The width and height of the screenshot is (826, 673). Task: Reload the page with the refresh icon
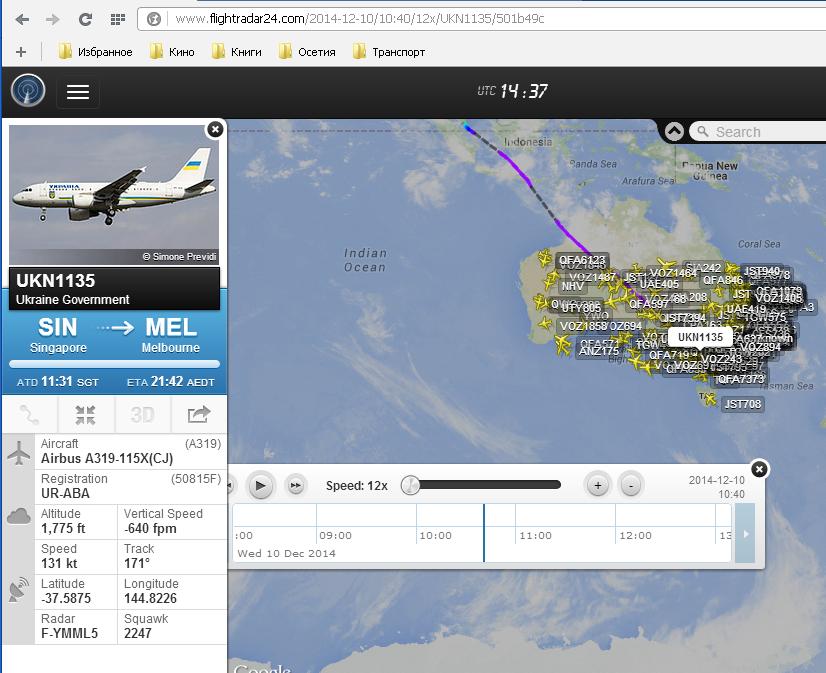[85, 19]
